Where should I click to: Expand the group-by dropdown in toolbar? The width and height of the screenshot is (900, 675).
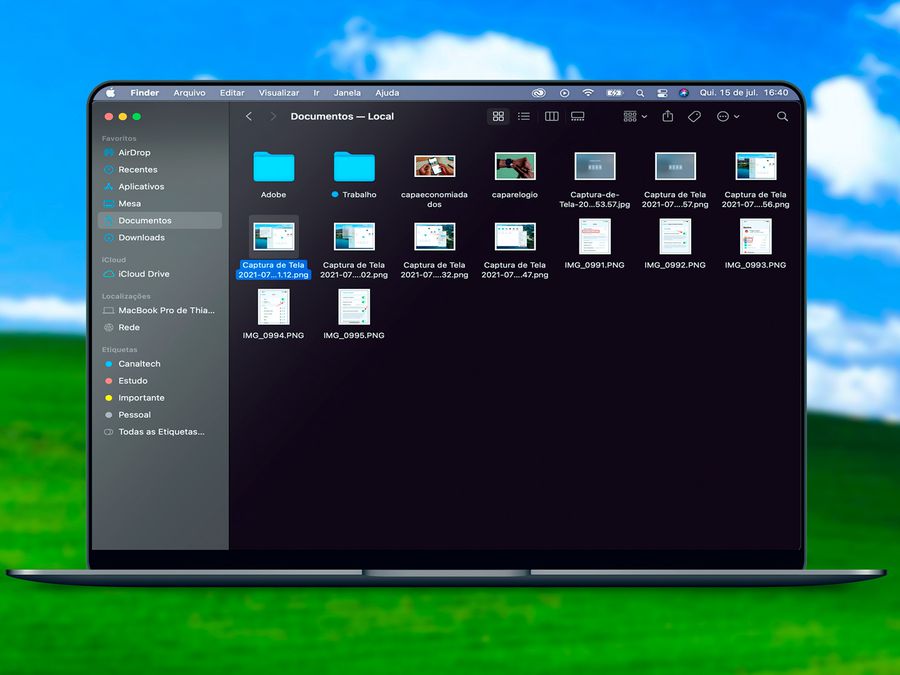pos(635,117)
